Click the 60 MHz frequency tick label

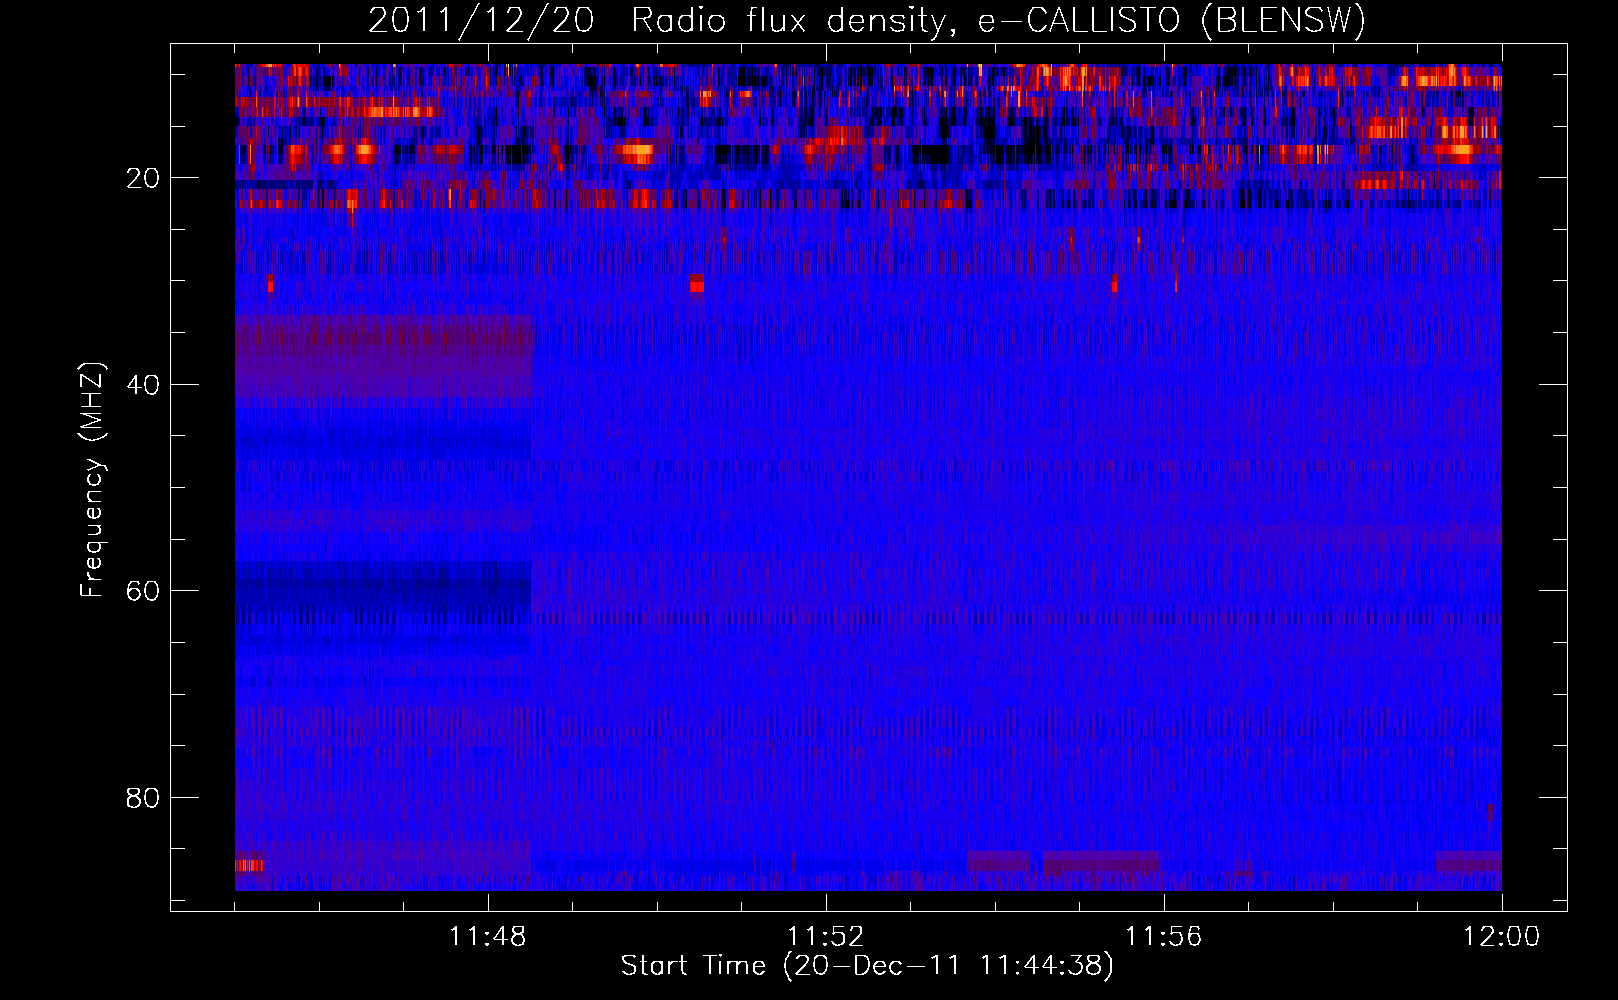144,591
